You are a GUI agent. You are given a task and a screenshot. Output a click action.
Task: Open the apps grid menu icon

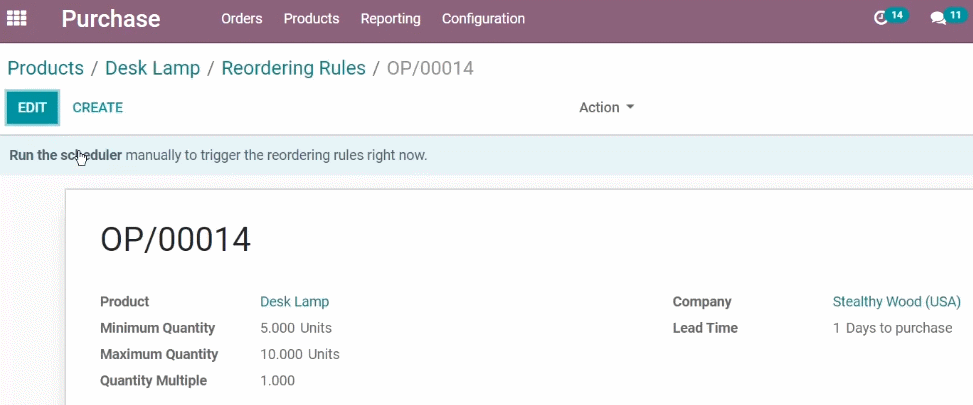[17, 18]
